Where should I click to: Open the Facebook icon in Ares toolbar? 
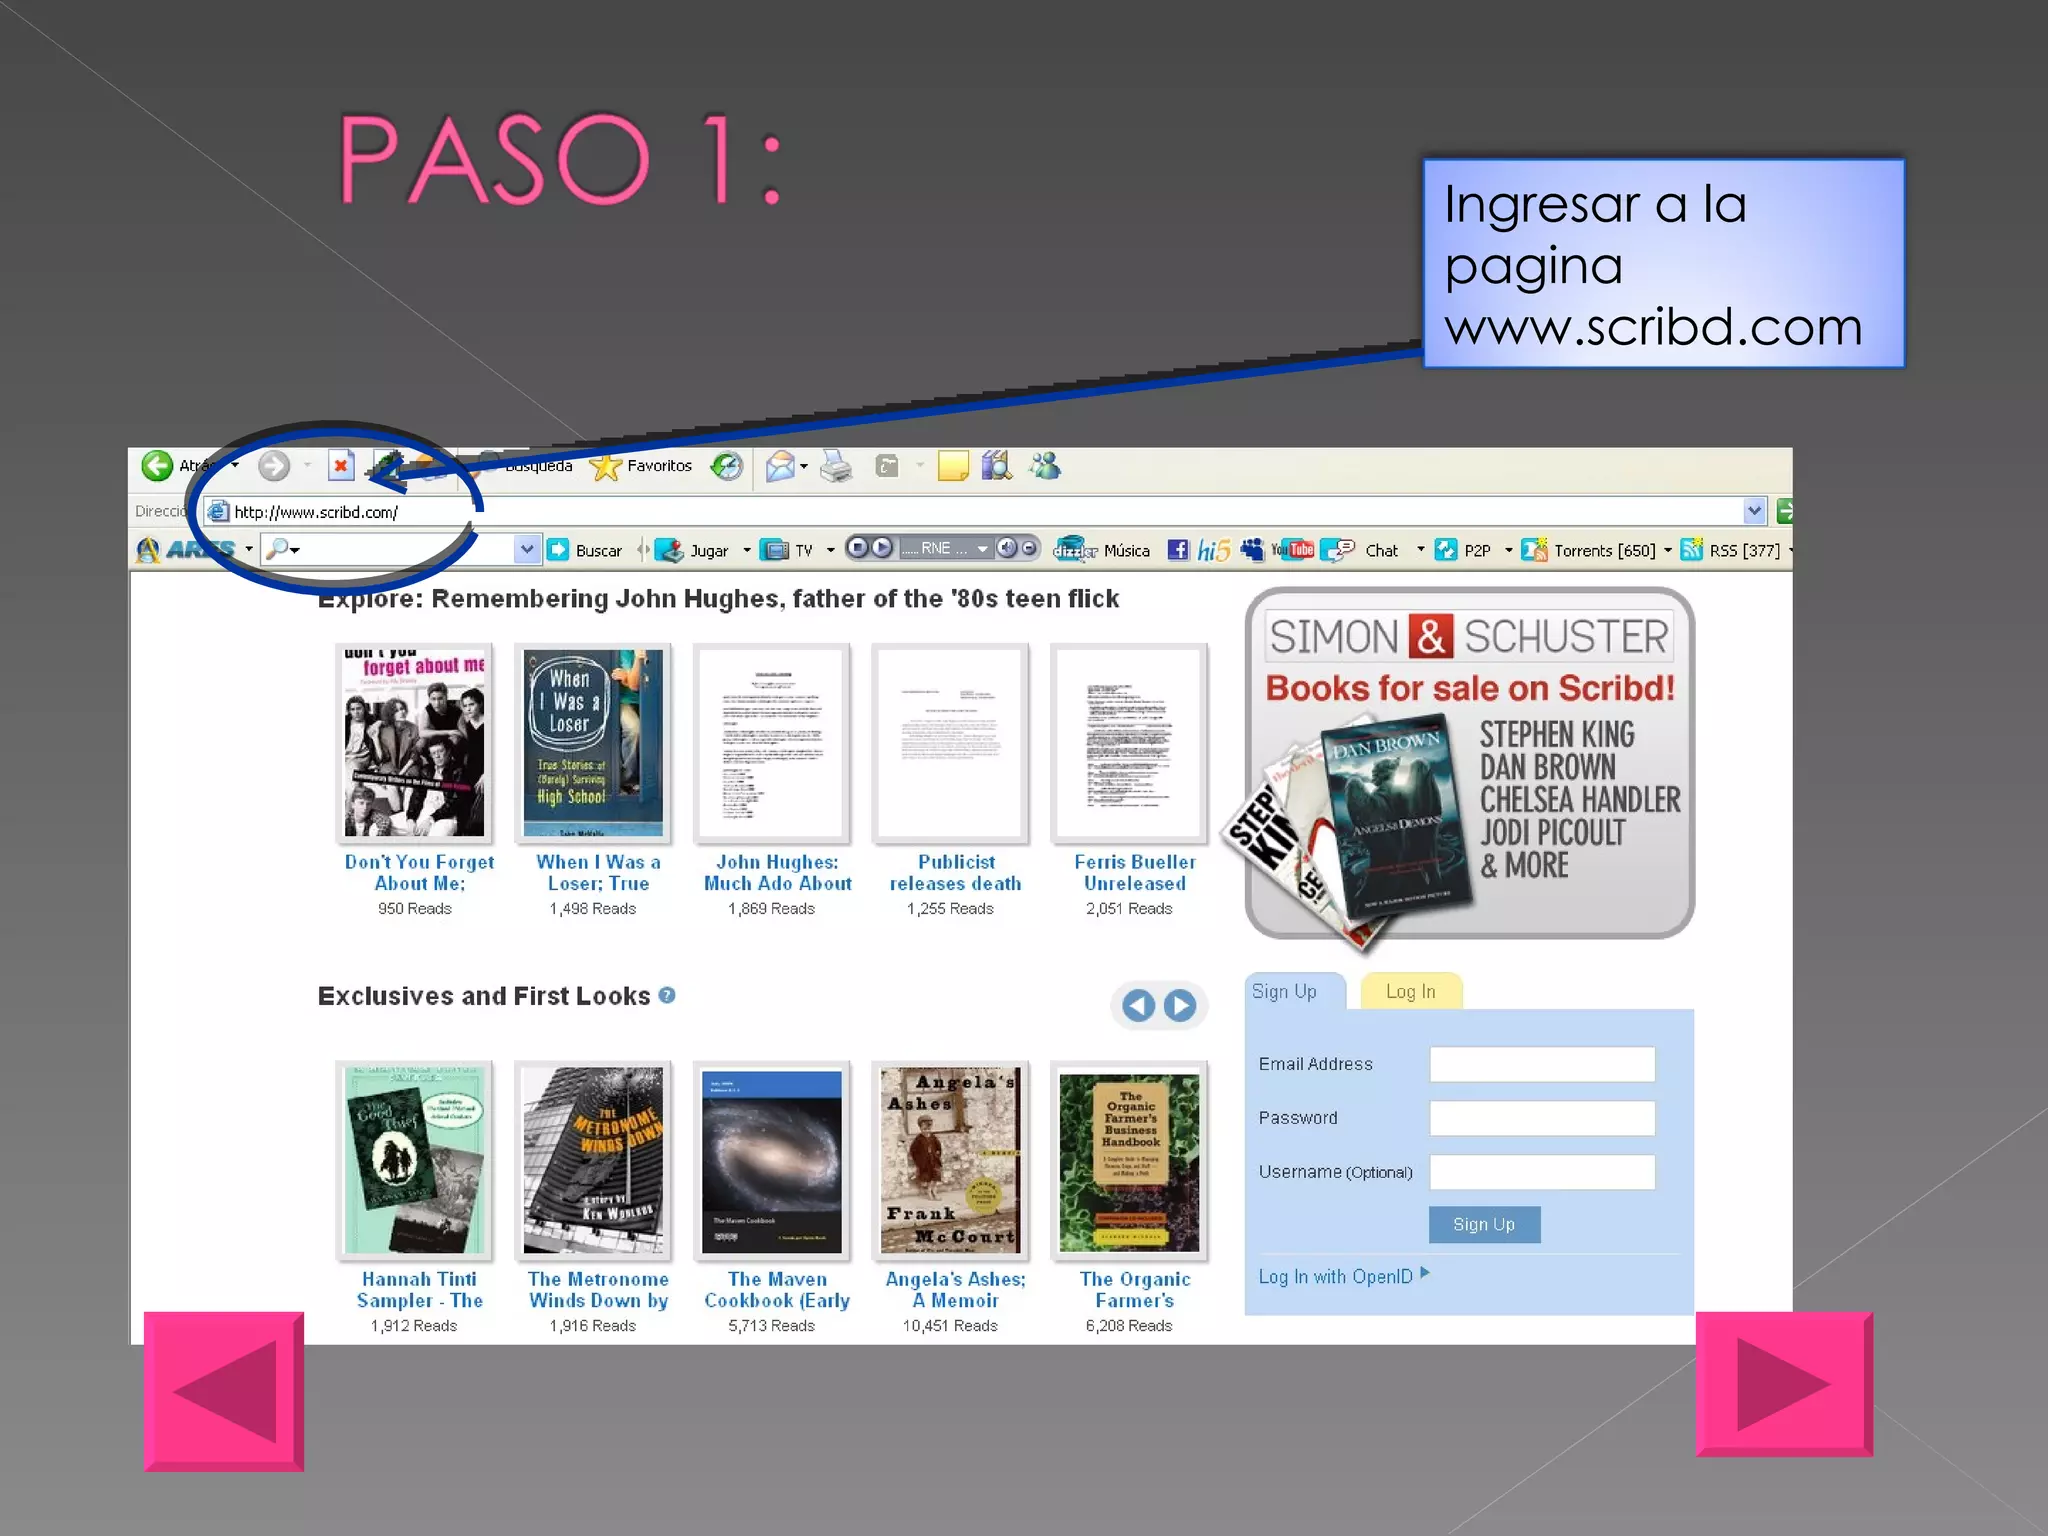point(1178,550)
